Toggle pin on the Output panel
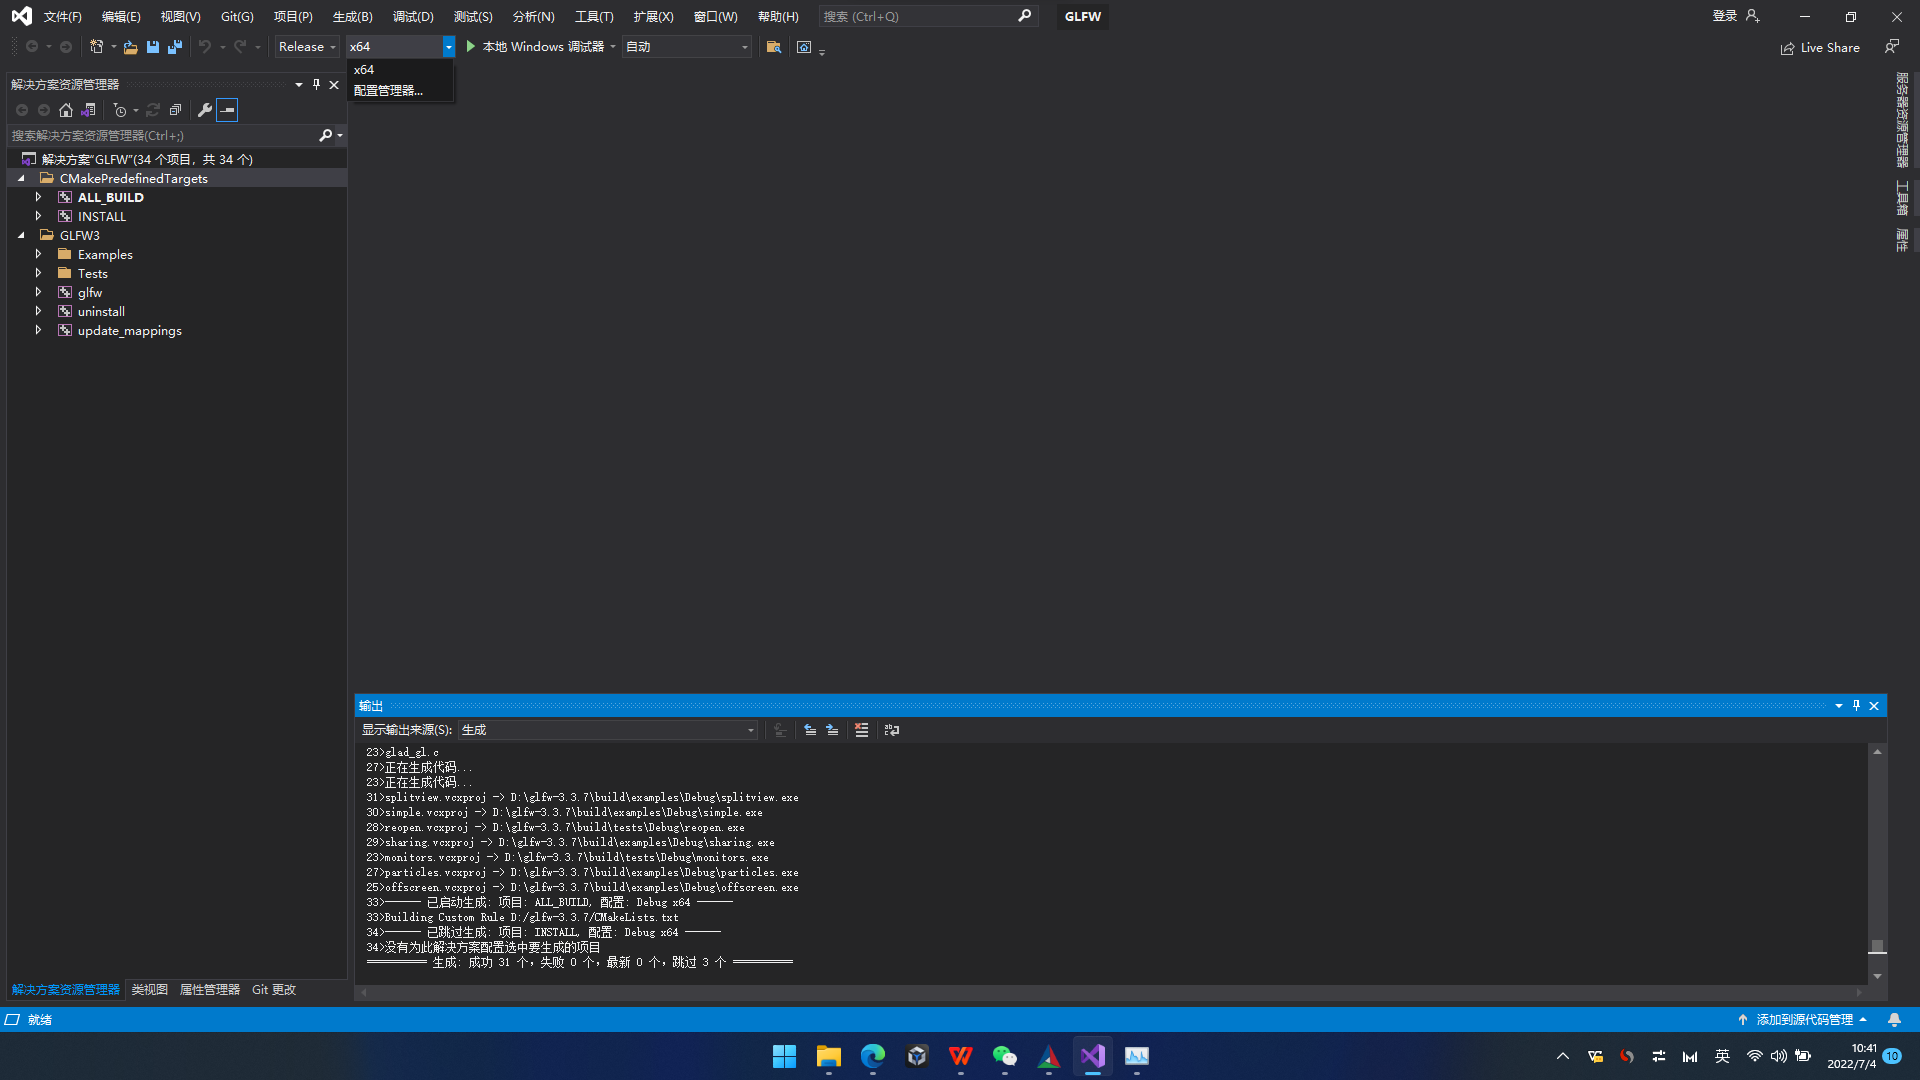Viewport: 1920px width, 1080px height. click(1856, 706)
